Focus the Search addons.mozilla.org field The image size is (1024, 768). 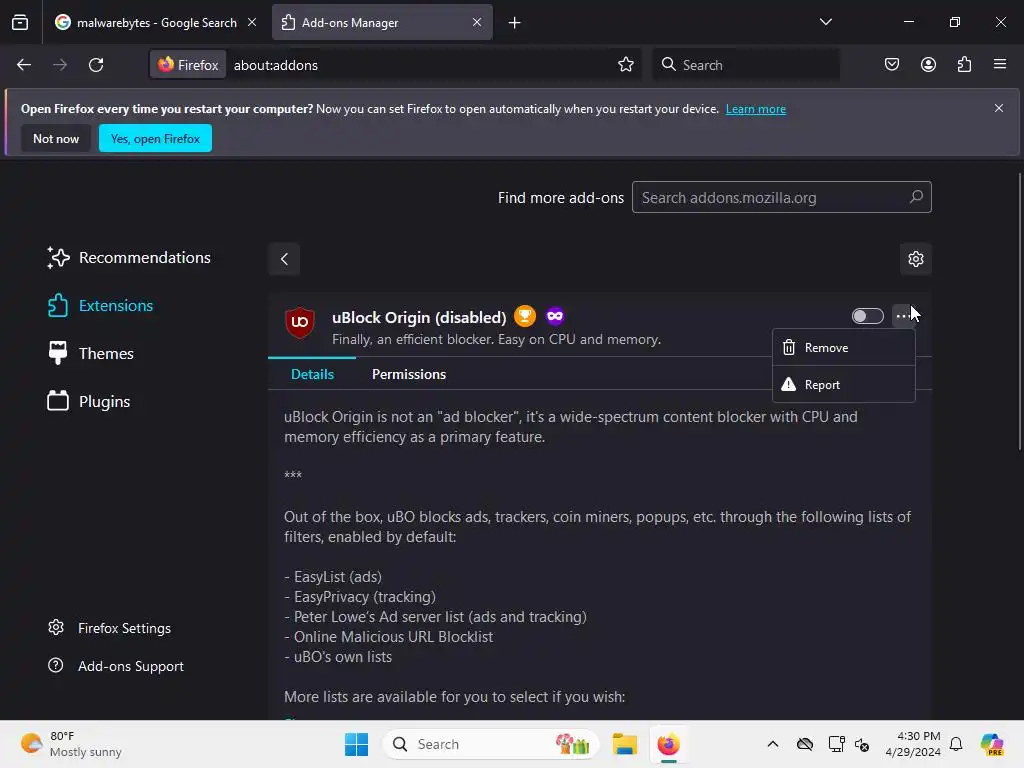coord(781,197)
